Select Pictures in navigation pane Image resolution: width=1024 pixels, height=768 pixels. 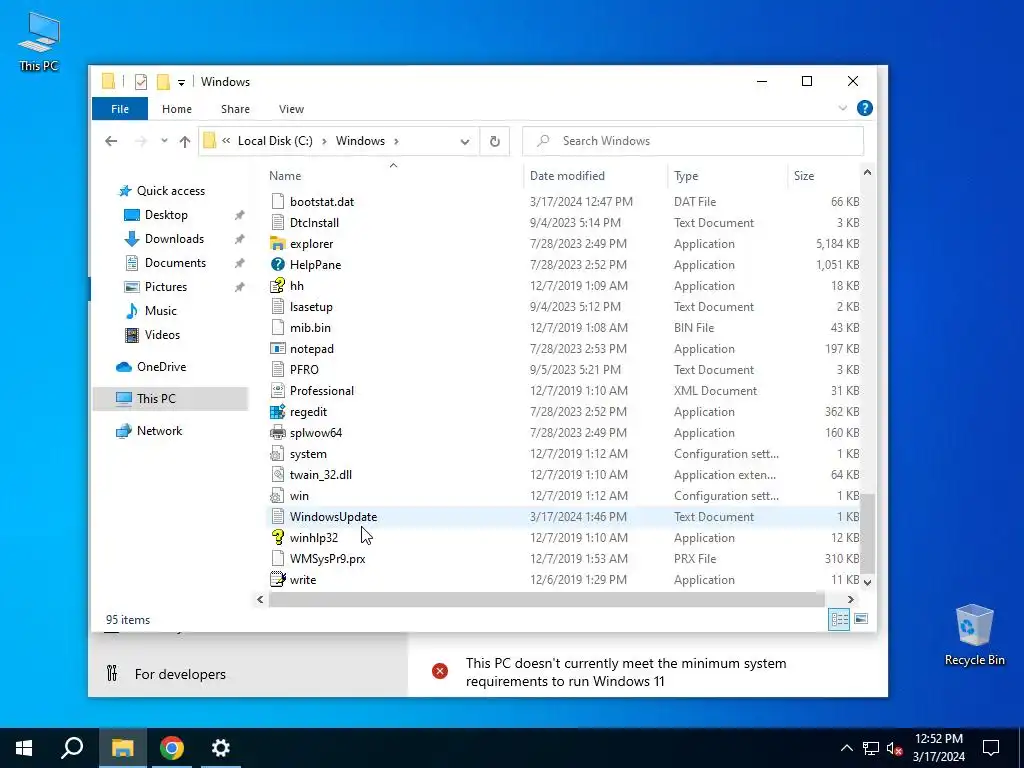[x=165, y=287]
